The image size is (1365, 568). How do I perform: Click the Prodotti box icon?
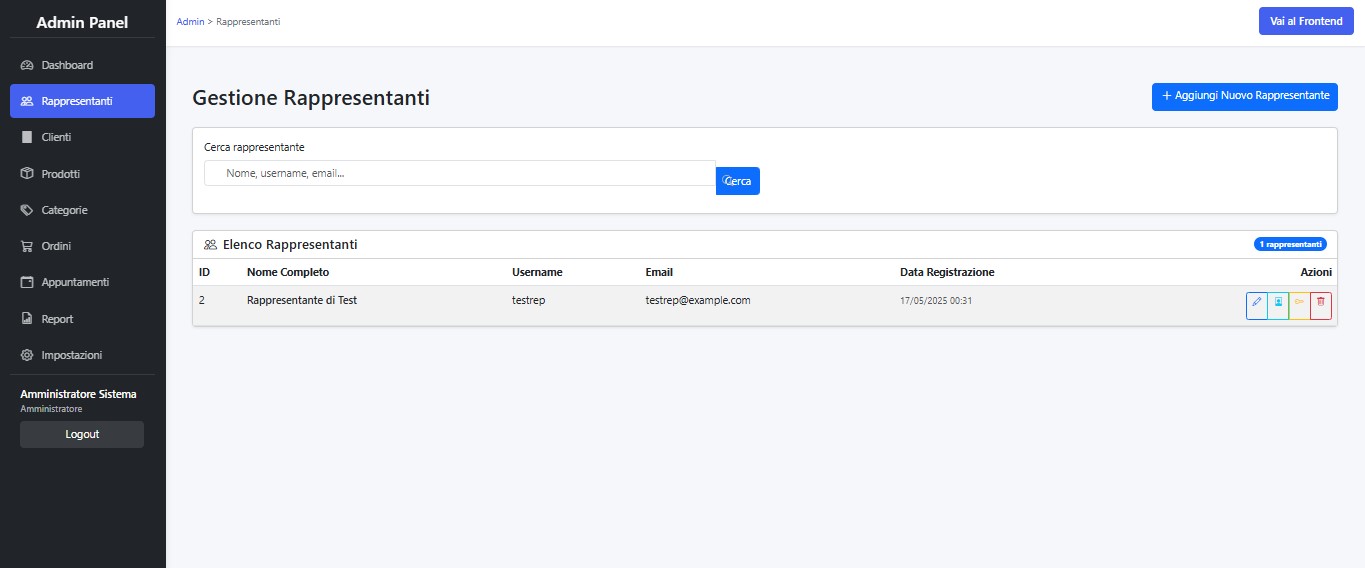[27, 174]
